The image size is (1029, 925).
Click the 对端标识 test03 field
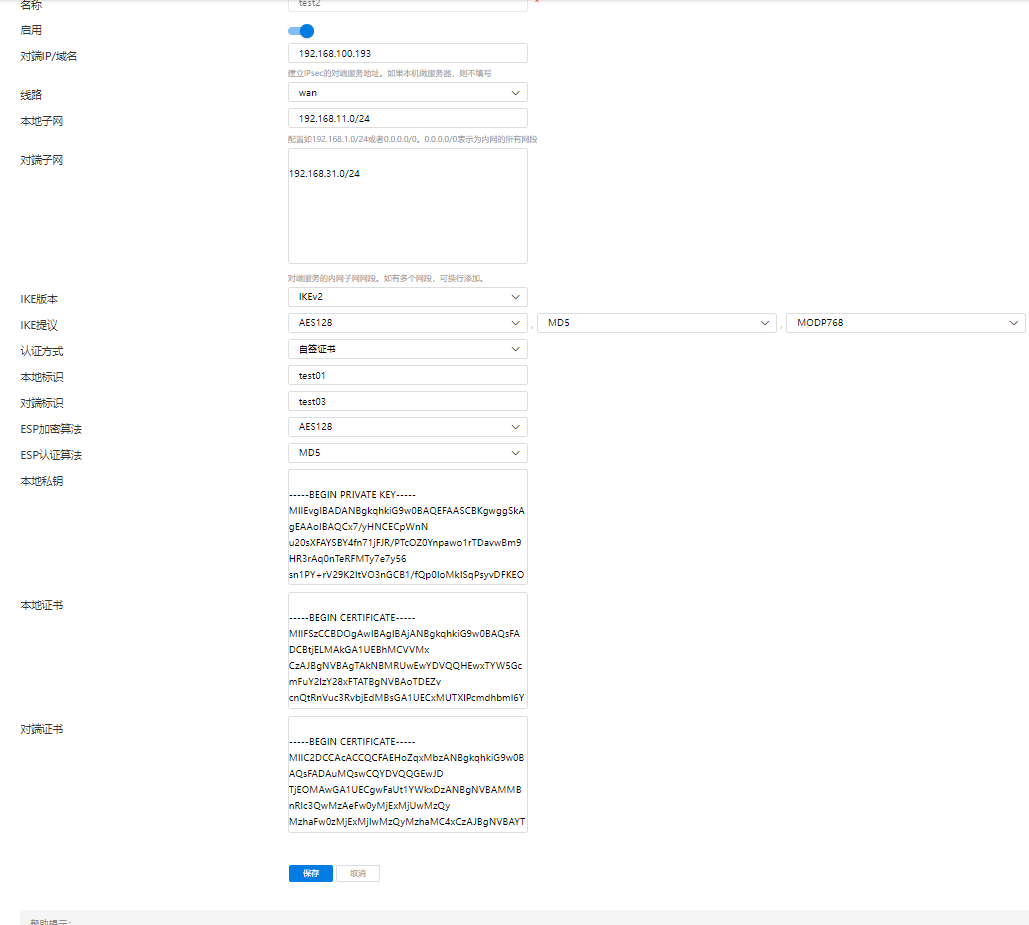(x=407, y=402)
